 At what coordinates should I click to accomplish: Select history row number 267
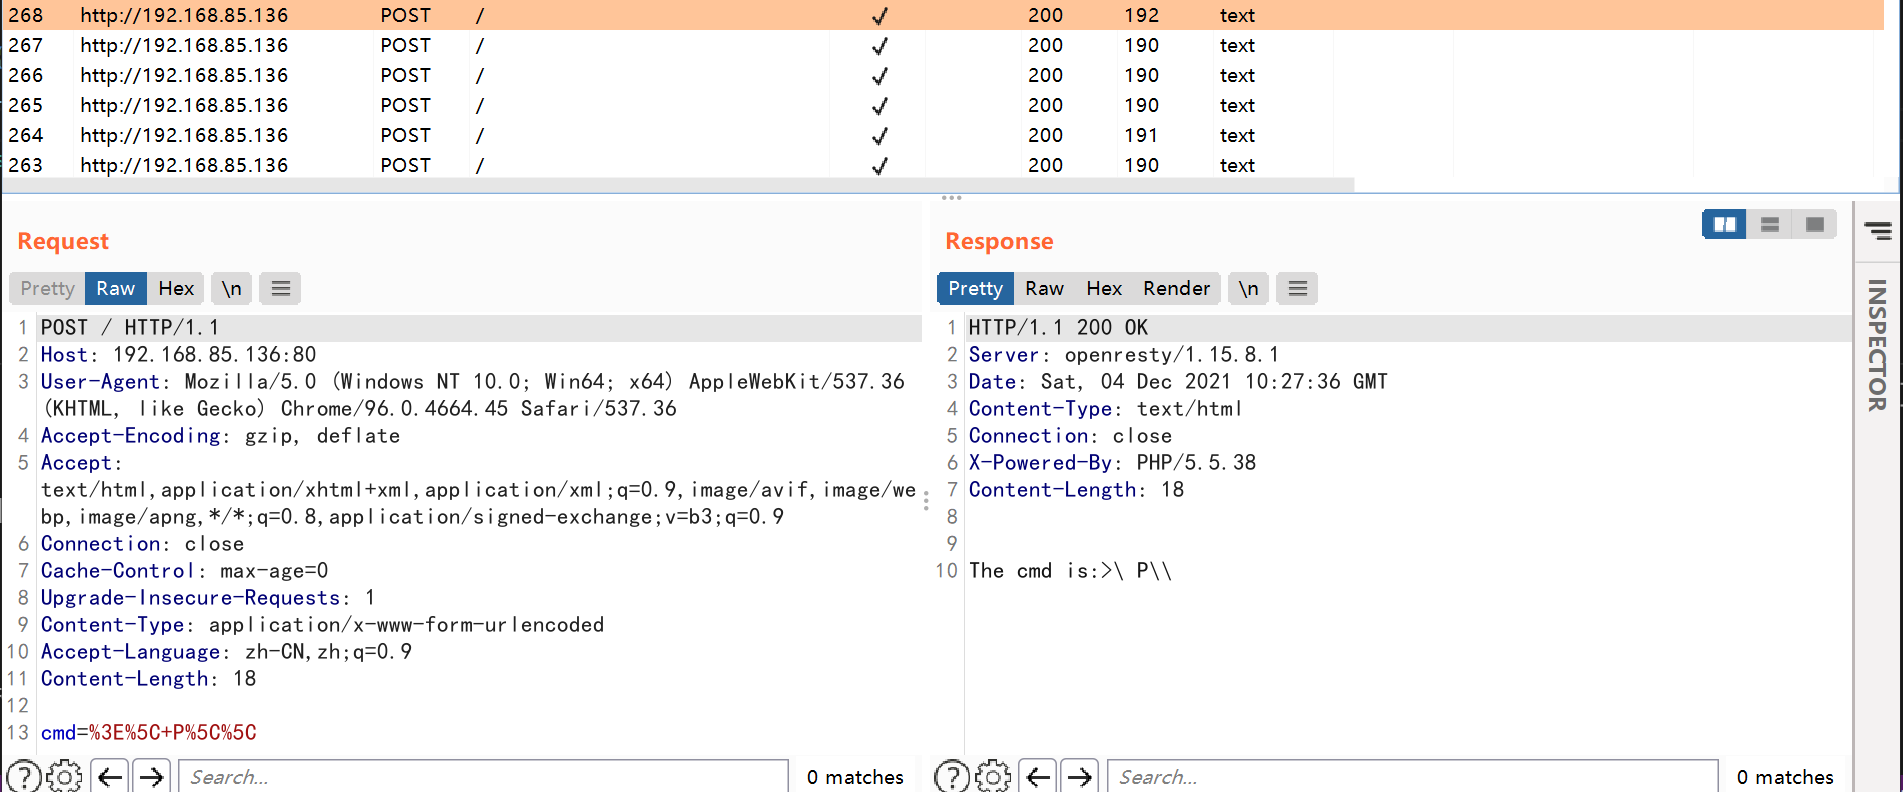(942, 45)
